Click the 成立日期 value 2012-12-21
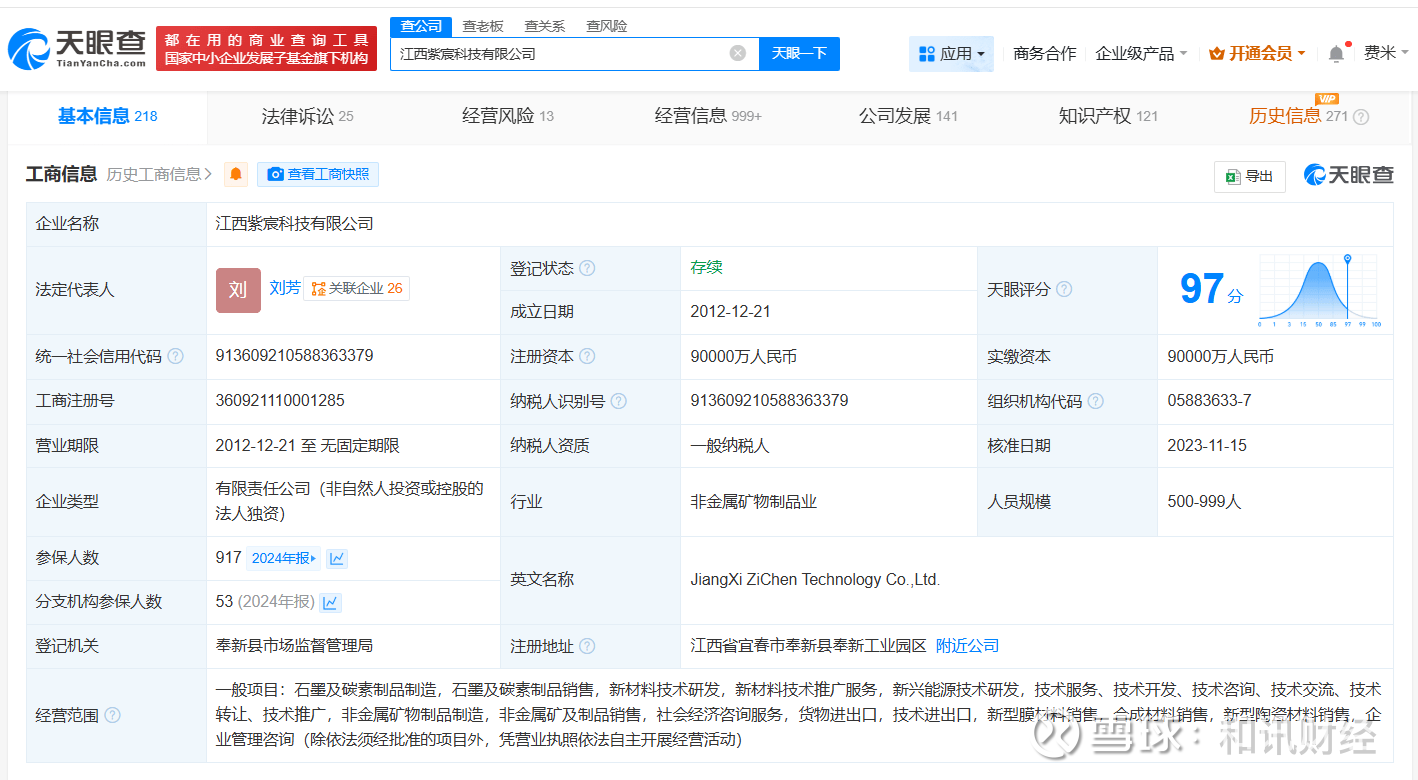1418x780 pixels. (x=730, y=312)
